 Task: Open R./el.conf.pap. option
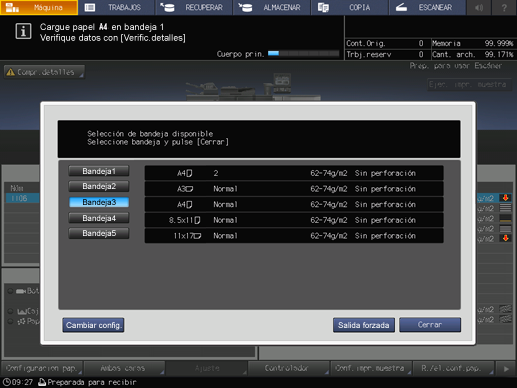point(453,368)
